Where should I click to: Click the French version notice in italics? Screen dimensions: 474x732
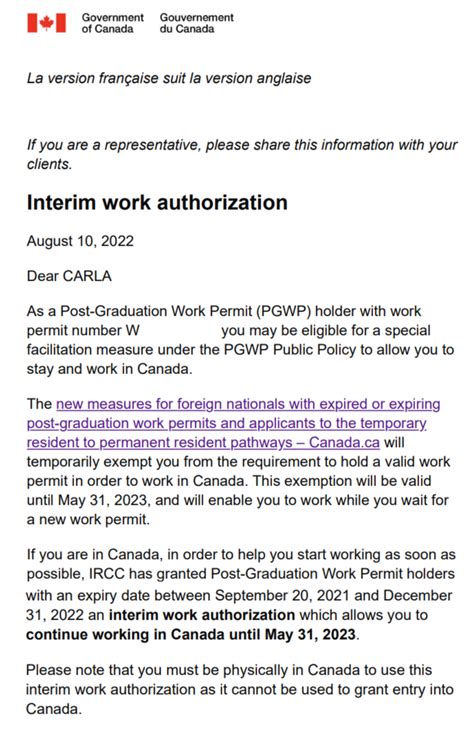169,78
